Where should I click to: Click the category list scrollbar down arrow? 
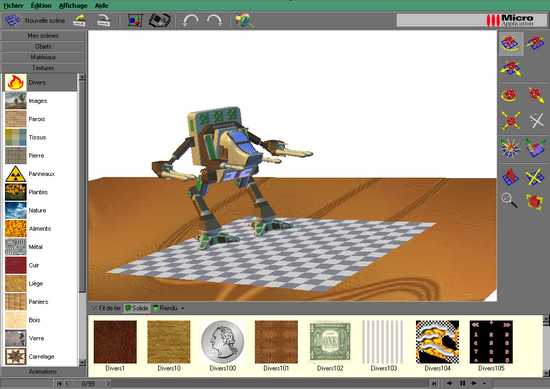82,362
